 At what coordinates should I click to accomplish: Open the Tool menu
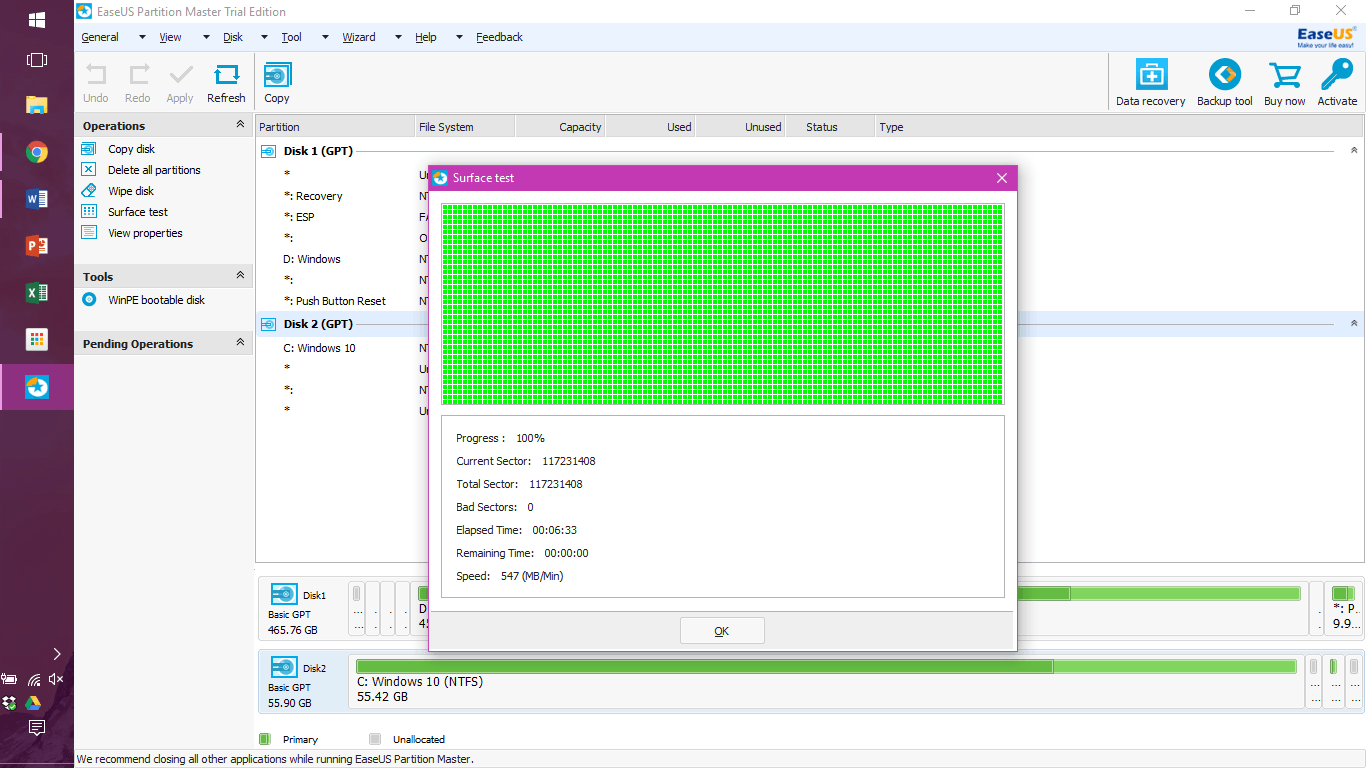point(291,37)
